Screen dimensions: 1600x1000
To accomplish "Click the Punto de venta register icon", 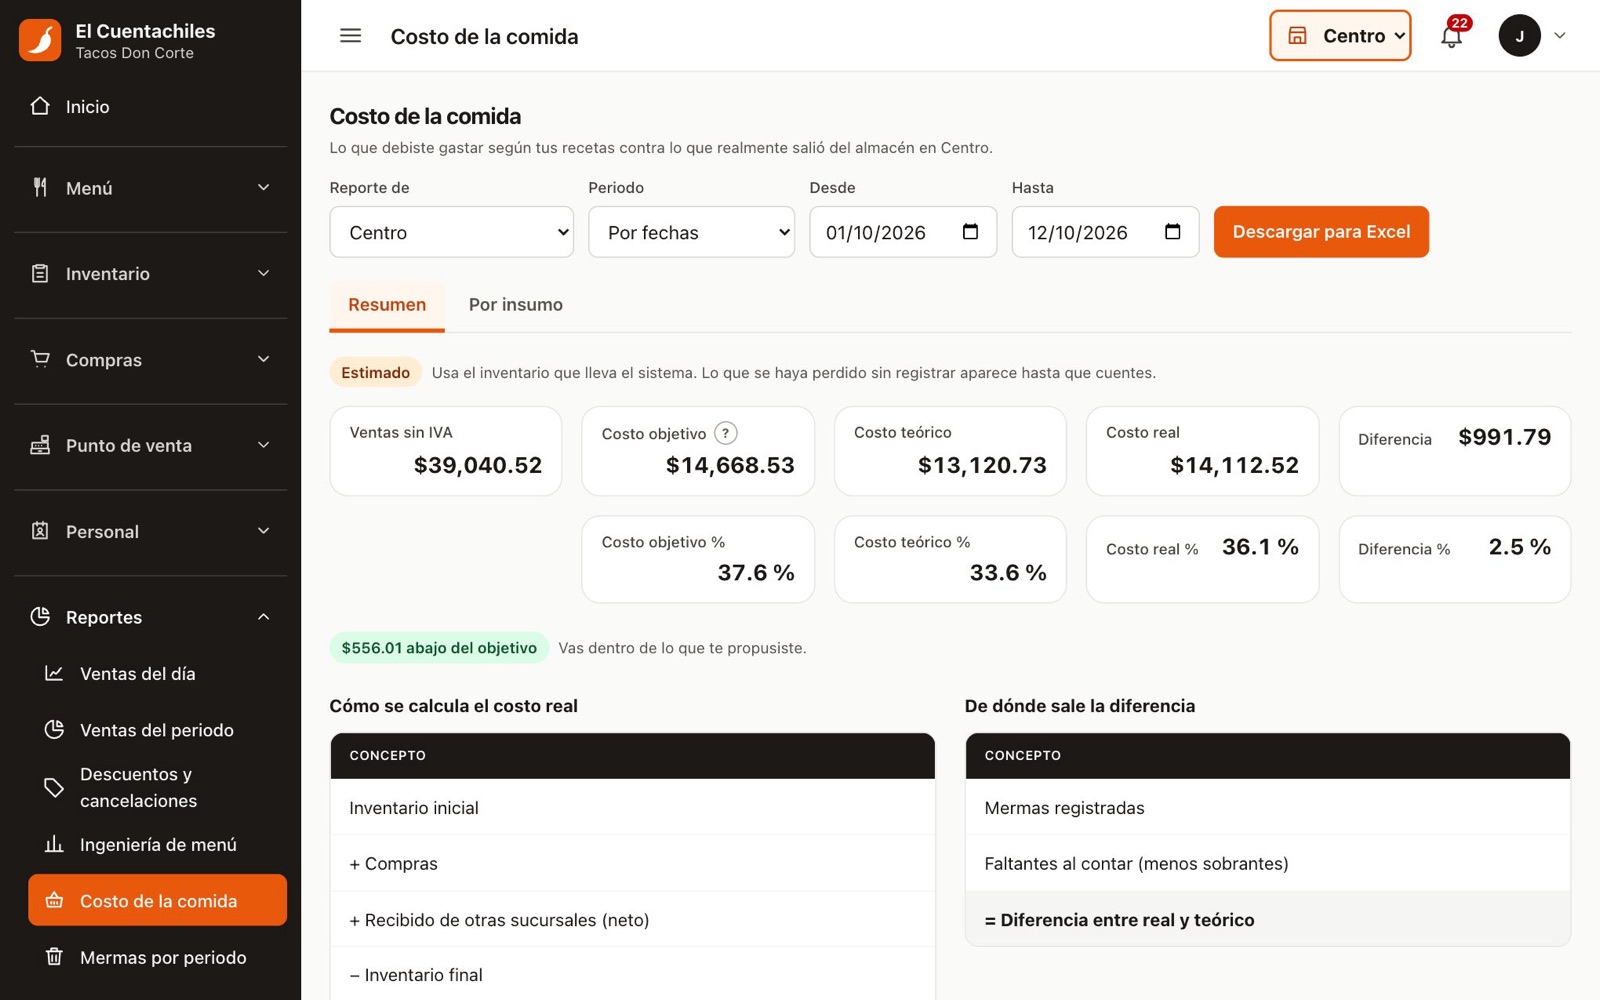I will click(40, 445).
